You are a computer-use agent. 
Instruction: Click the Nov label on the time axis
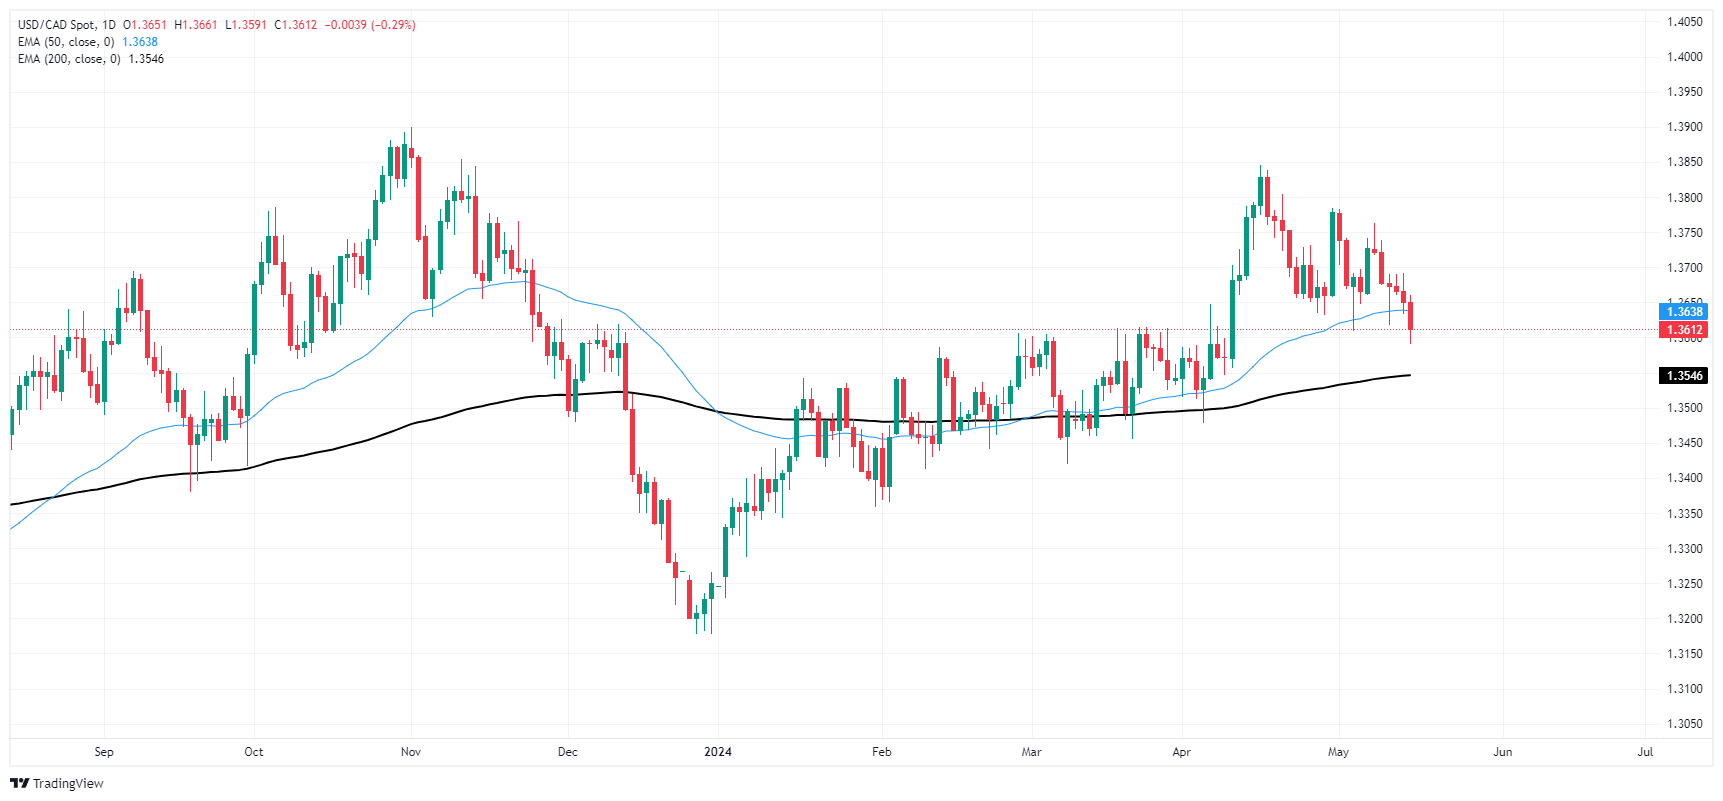pos(410,752)
